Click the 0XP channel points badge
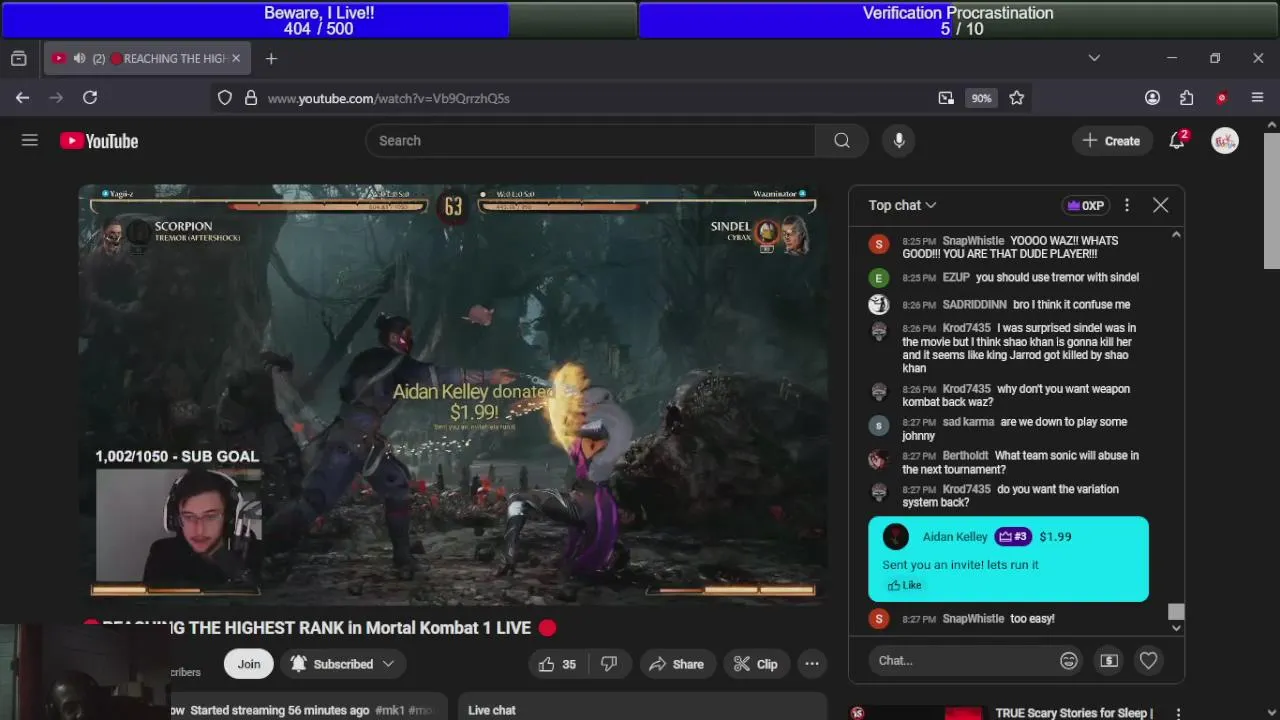The height and width of the screenshot is (720, 1280). click(1086, 205)
